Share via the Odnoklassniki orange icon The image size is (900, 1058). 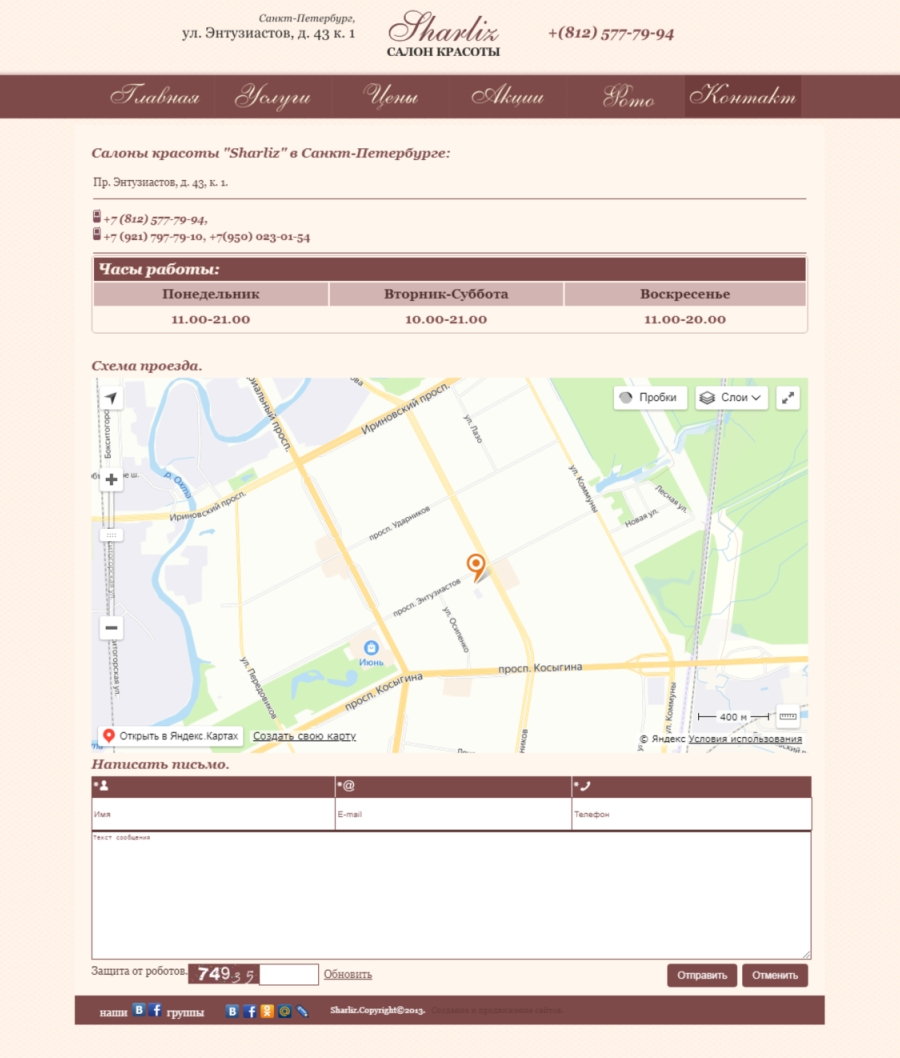tap(267, 1011)
